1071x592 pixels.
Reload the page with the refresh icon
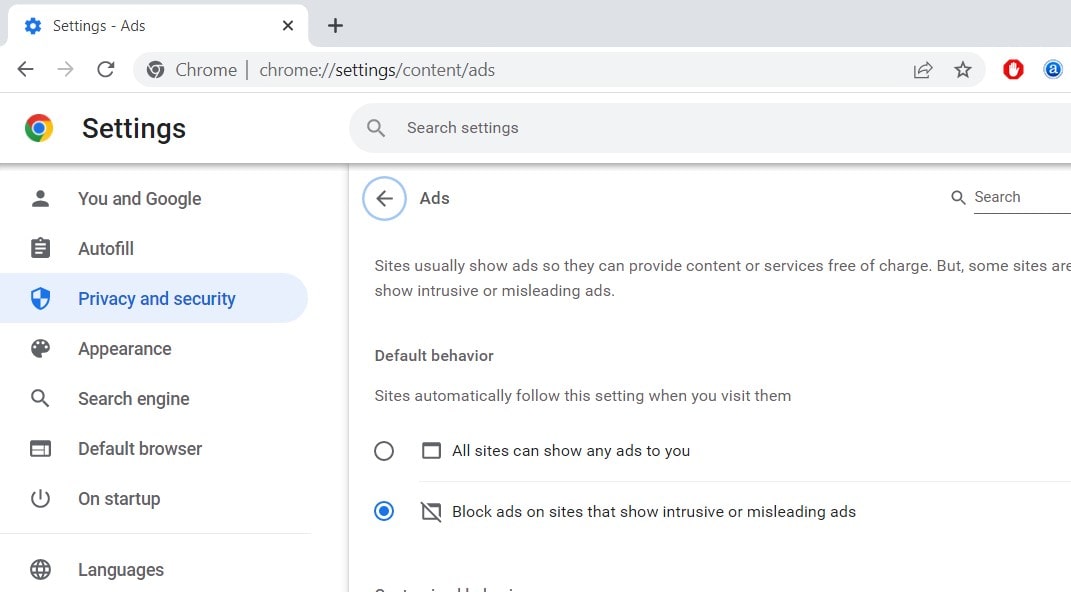tap(105, 70)
